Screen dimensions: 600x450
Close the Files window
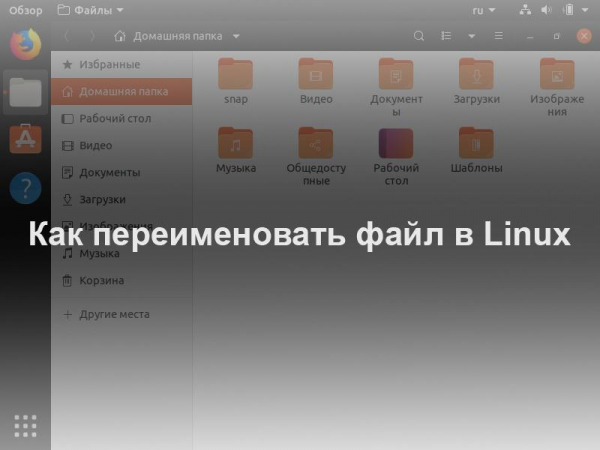(x=584, y=36)
